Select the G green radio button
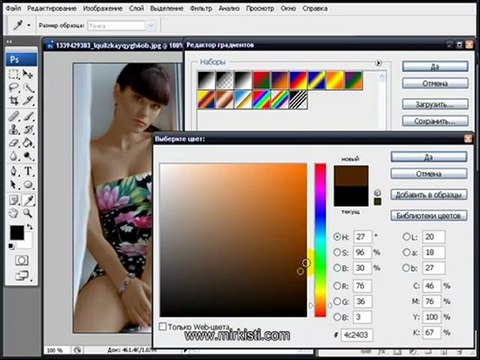 click(337, 301)
